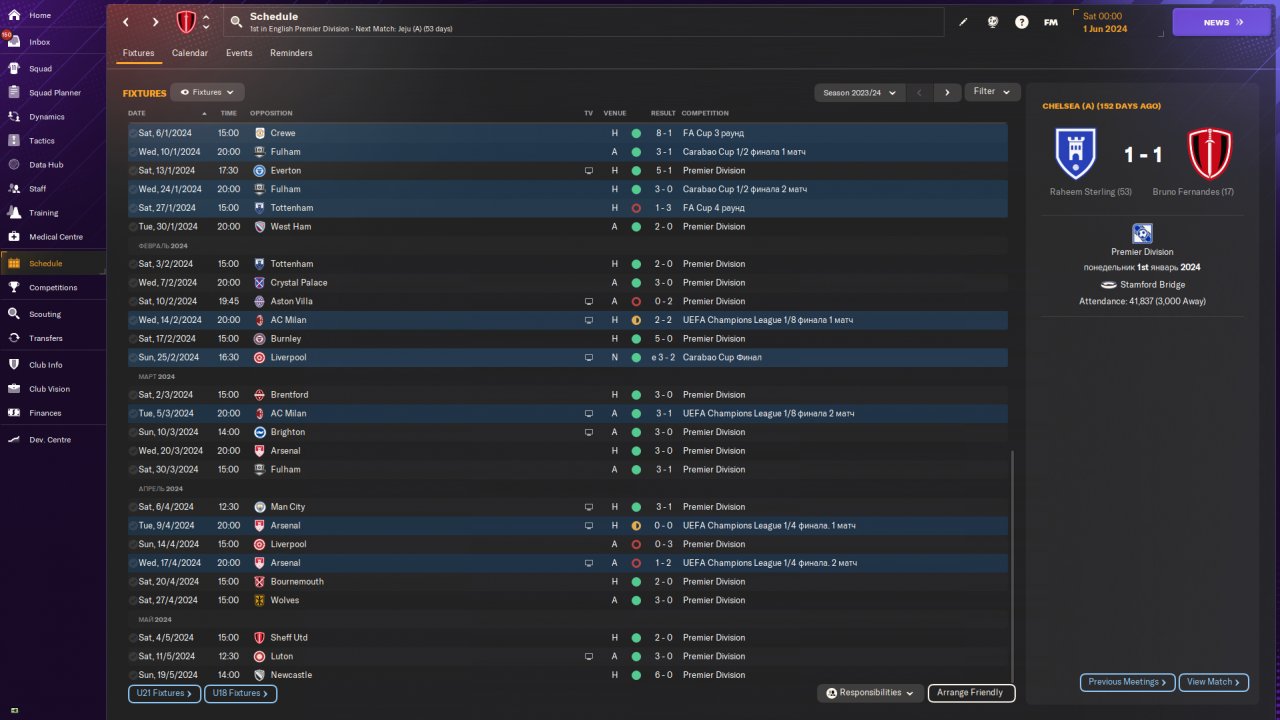Click the pencil edit icon in top bar
Viewport: 1280px width, 720px height.
(x=963, y=22)
